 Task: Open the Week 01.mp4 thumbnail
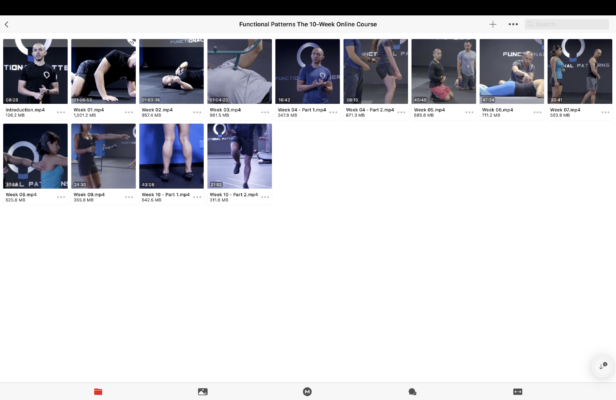click(103, 71)
